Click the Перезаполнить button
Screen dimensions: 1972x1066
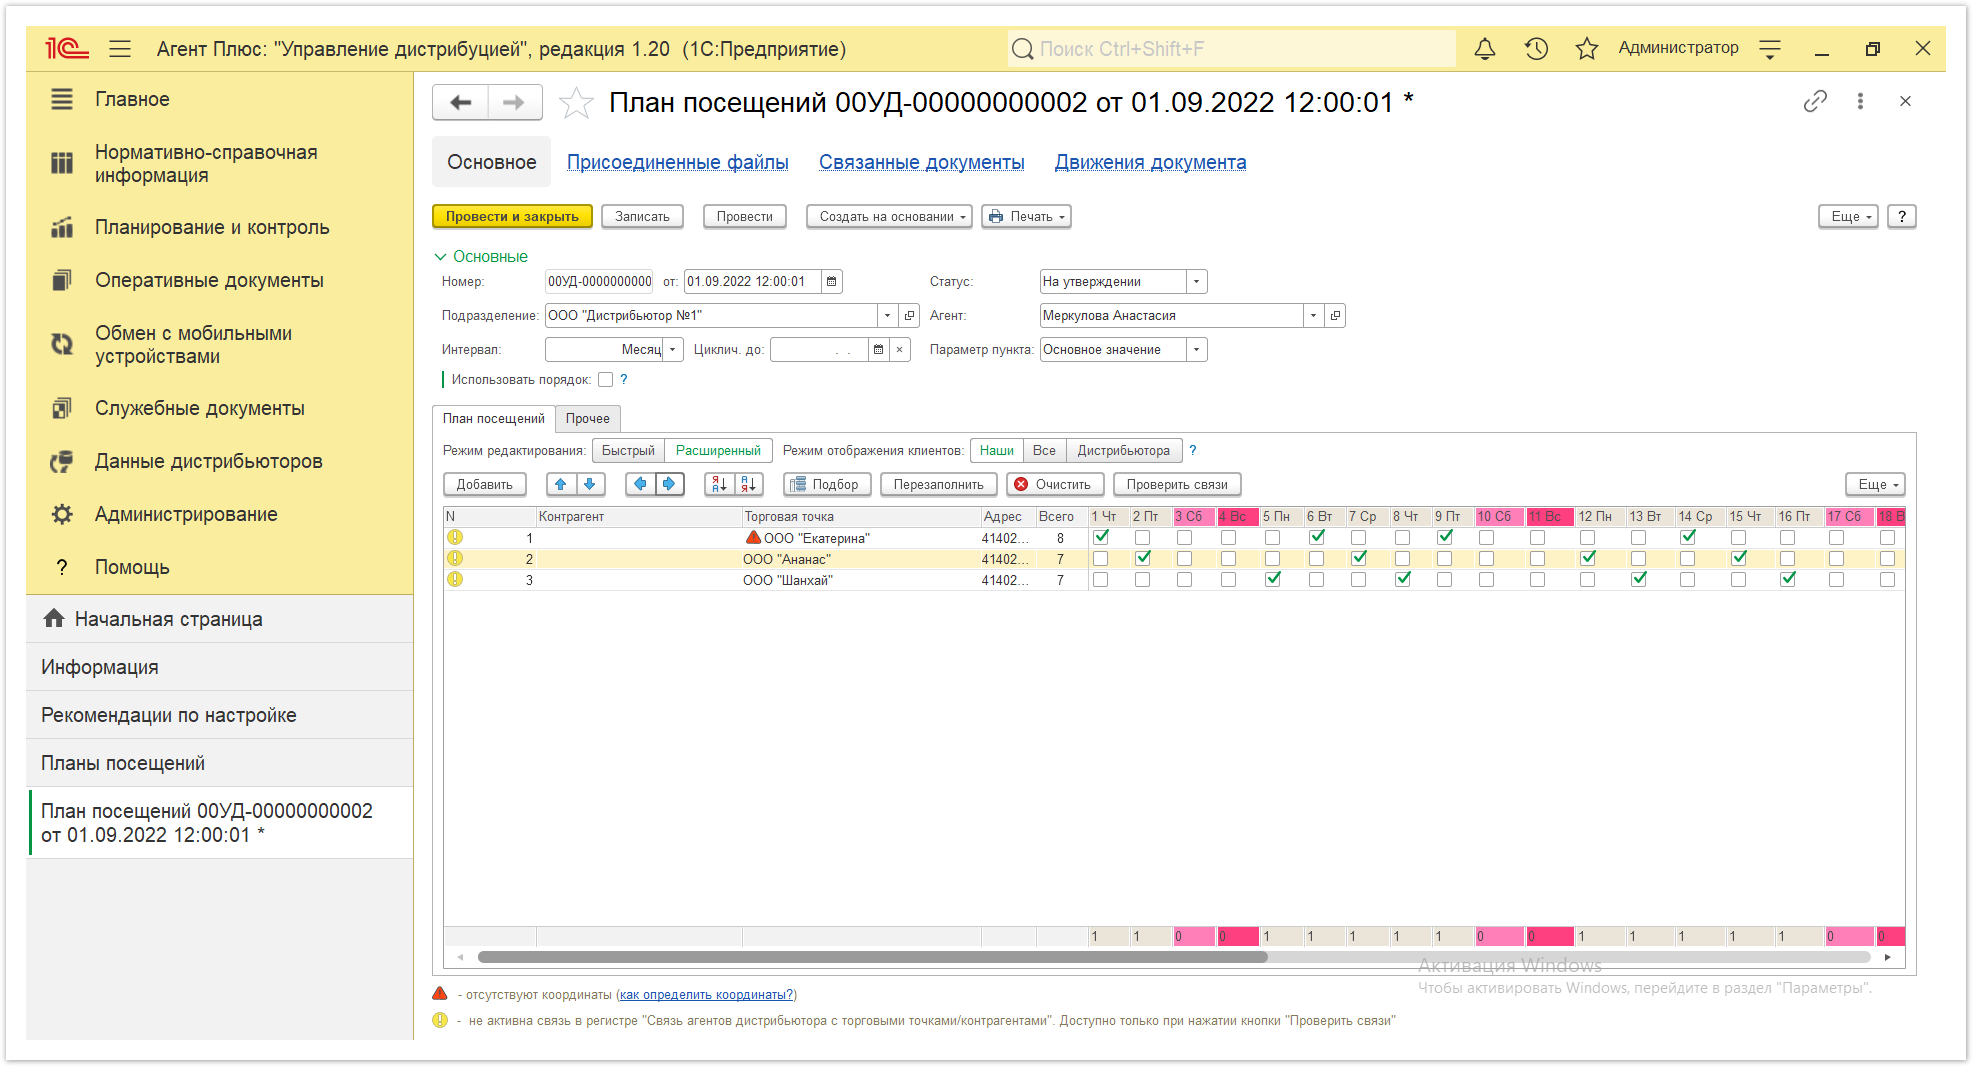(x=939, y=484)
